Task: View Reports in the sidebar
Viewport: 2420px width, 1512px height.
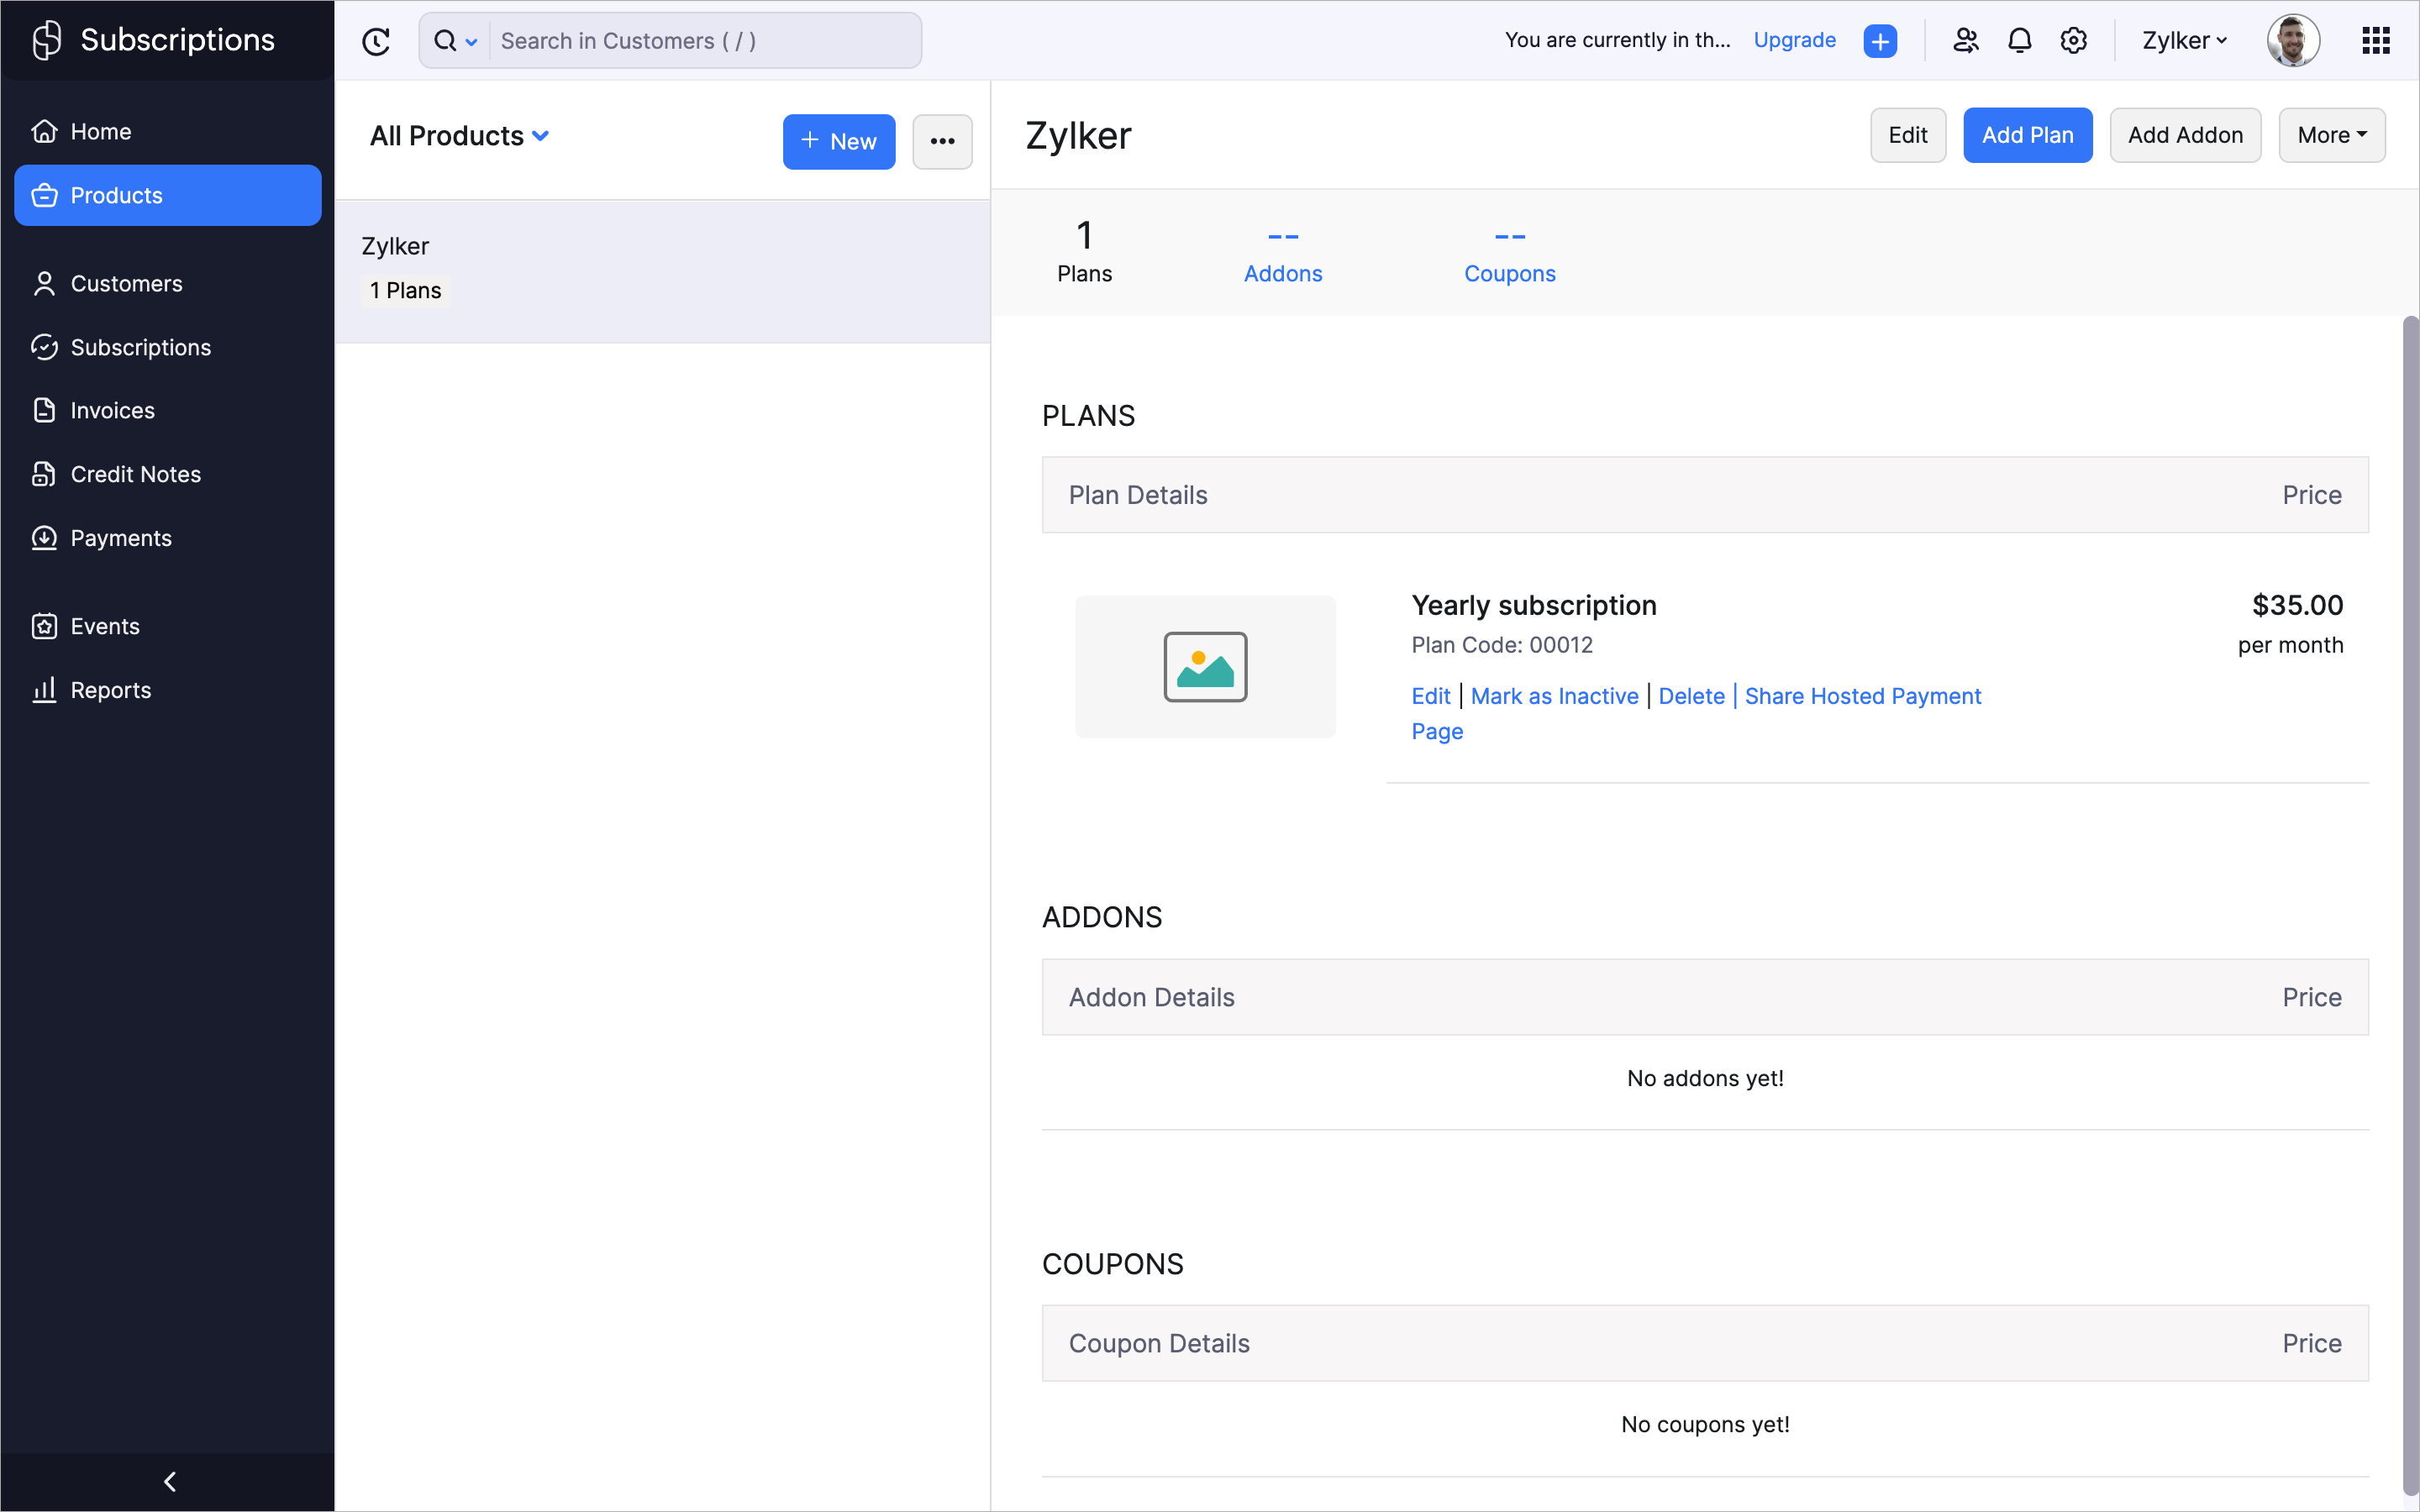Action: pos(167,690)
